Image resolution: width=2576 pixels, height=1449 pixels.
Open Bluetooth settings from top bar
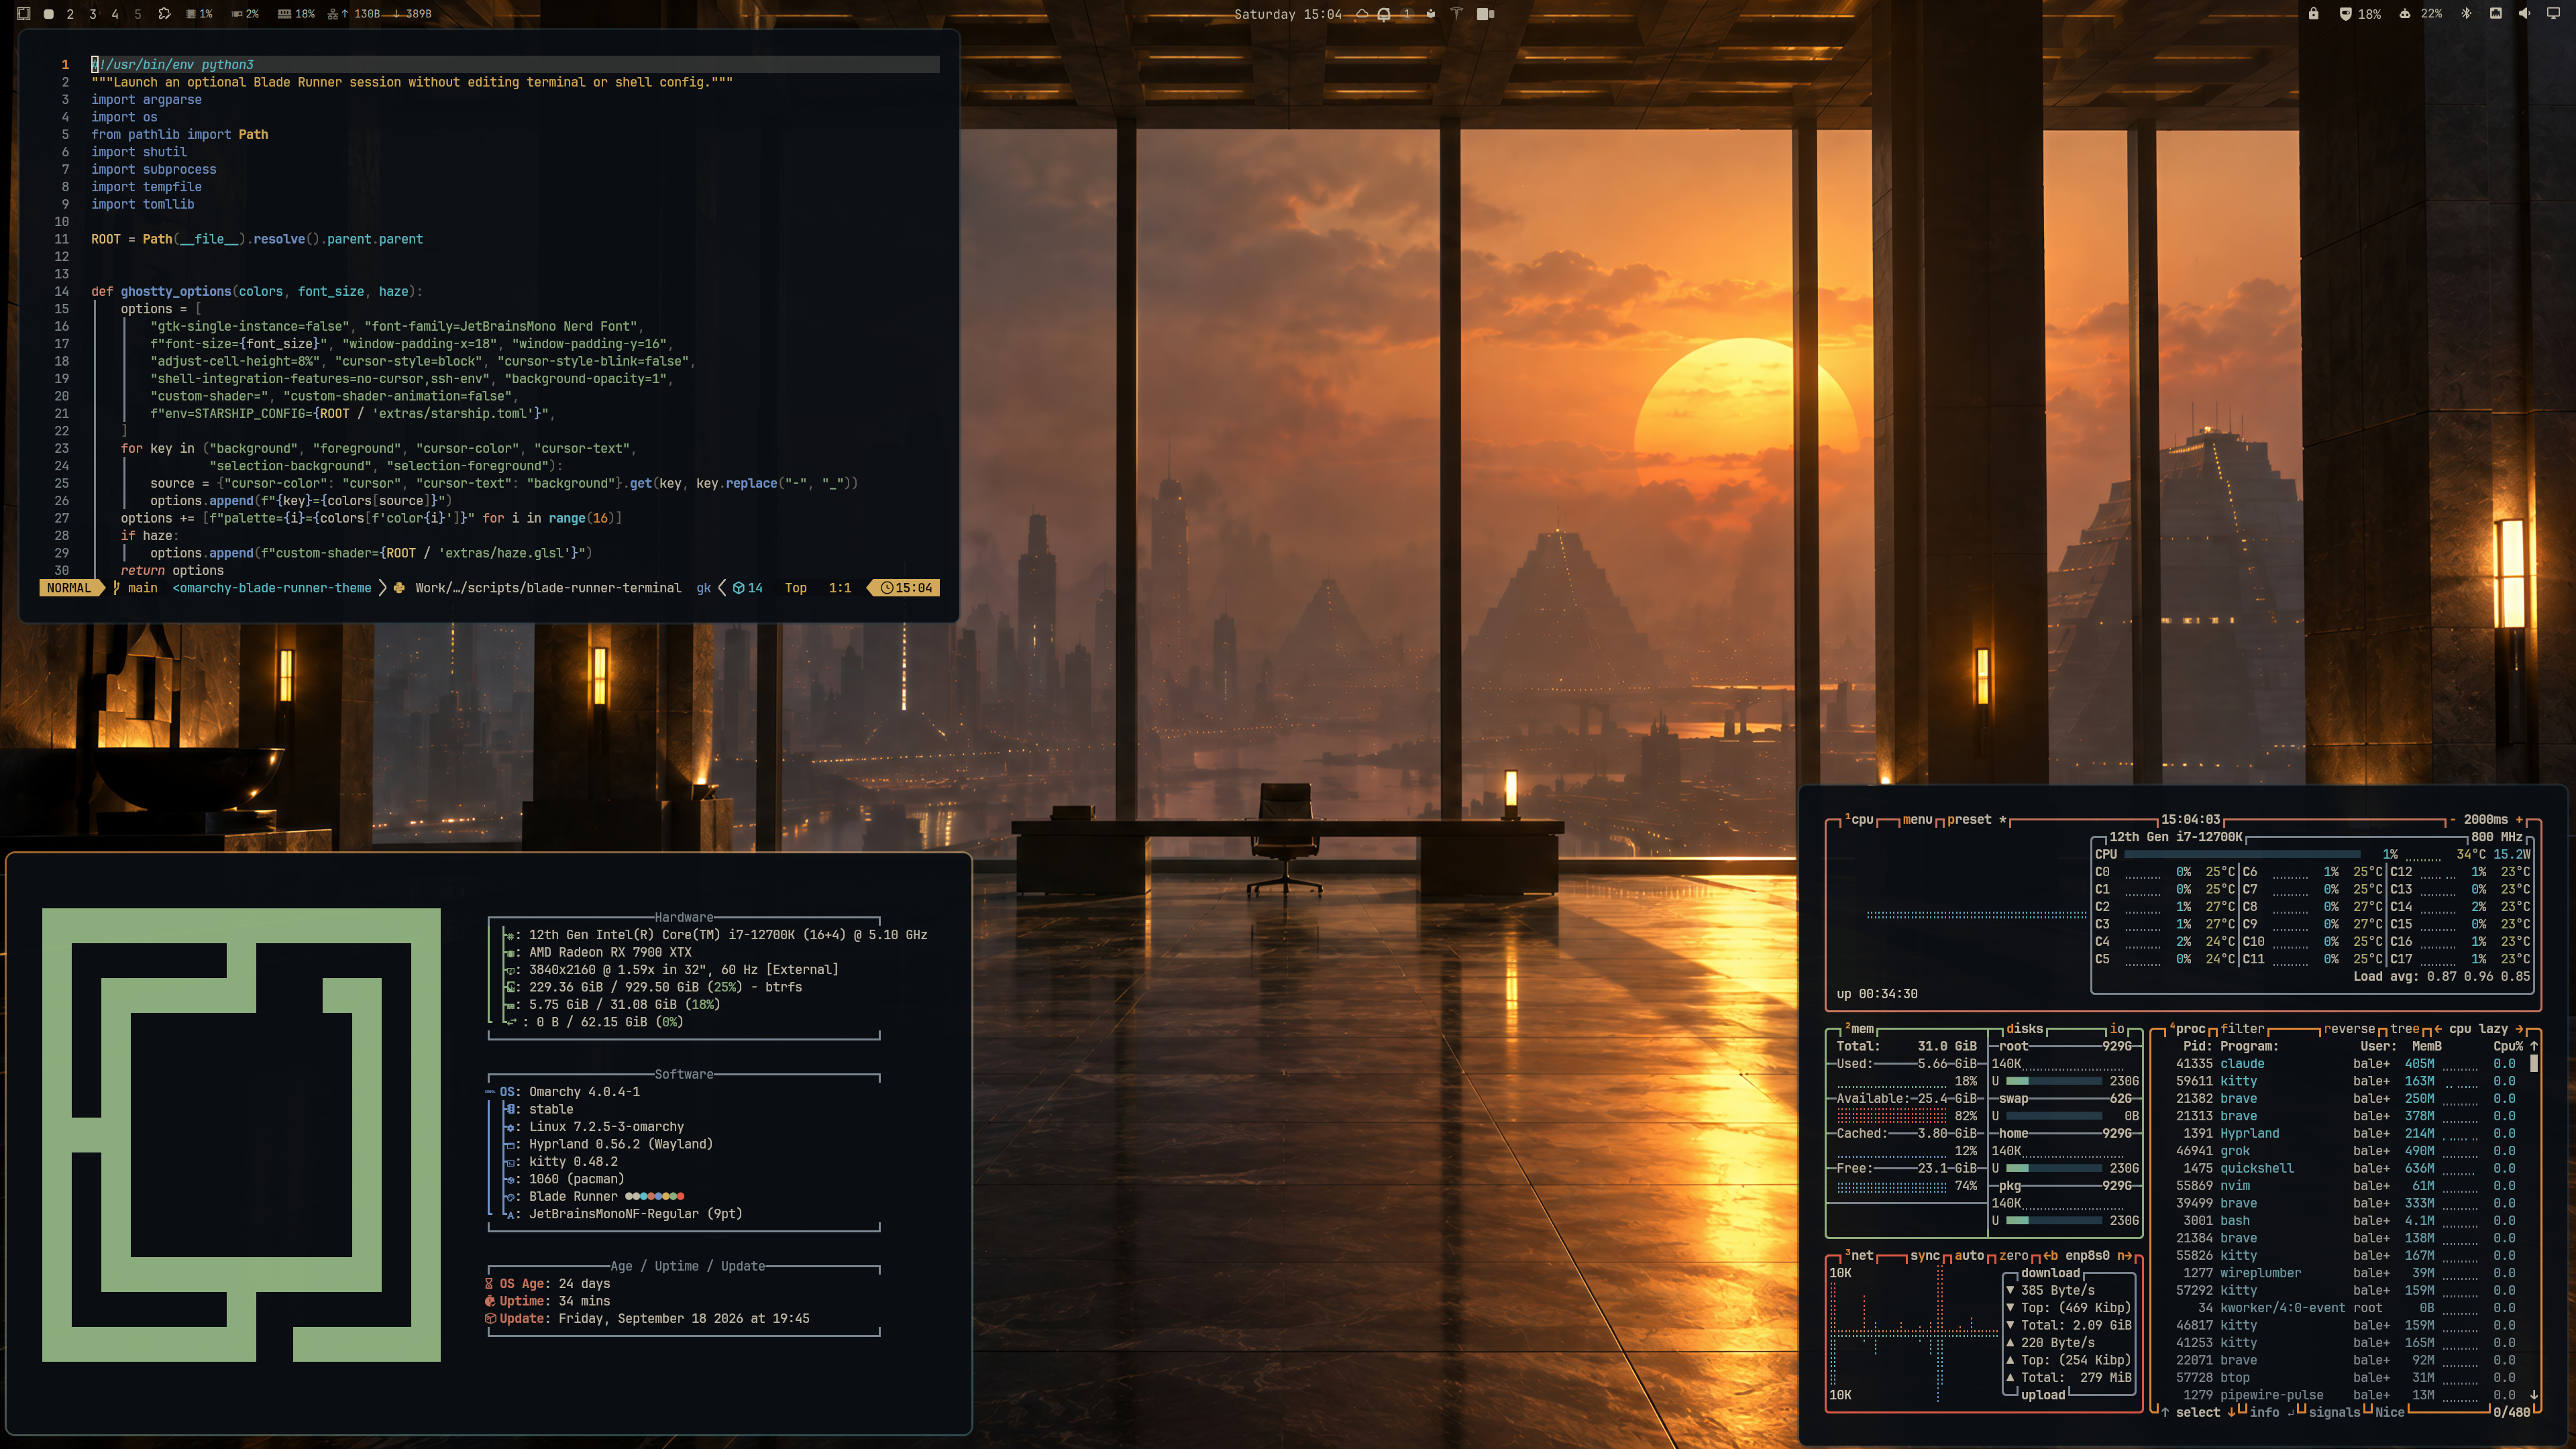pos(2466,14)
